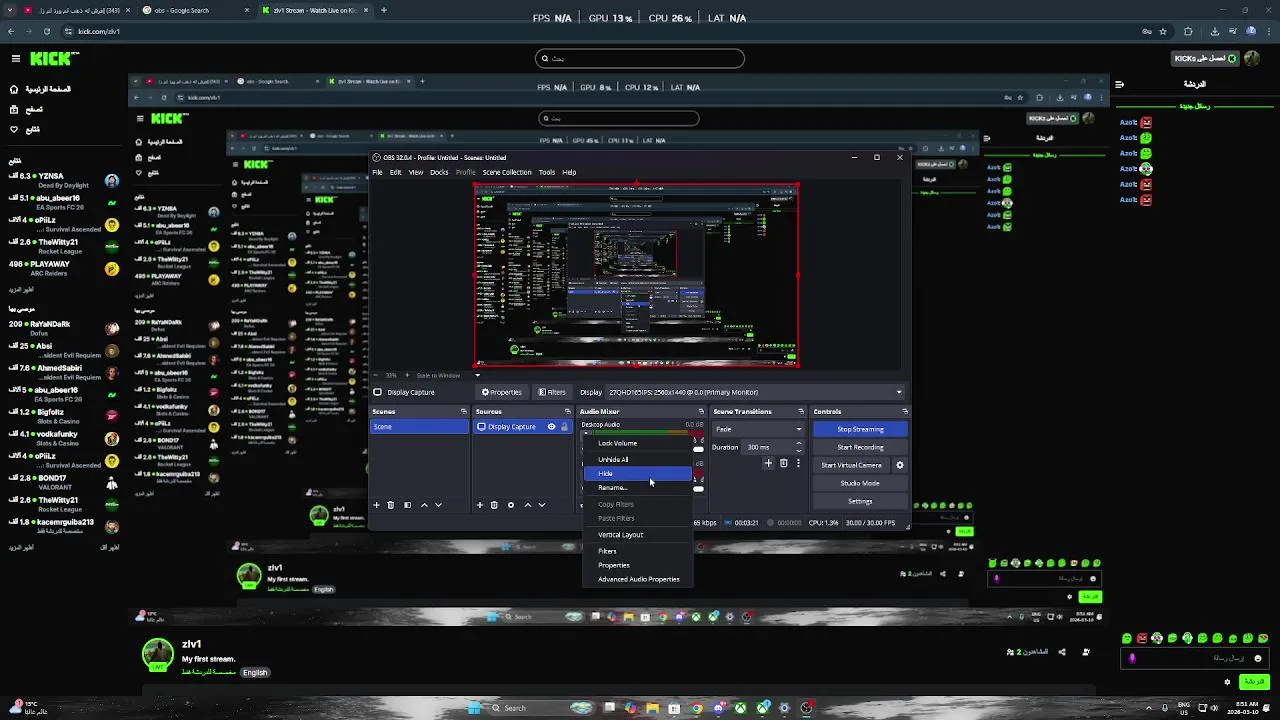The width and height of the screenshot is (1280, 720).
Task: Toggle Studio Mode in Controls
Action: point(860,483)
